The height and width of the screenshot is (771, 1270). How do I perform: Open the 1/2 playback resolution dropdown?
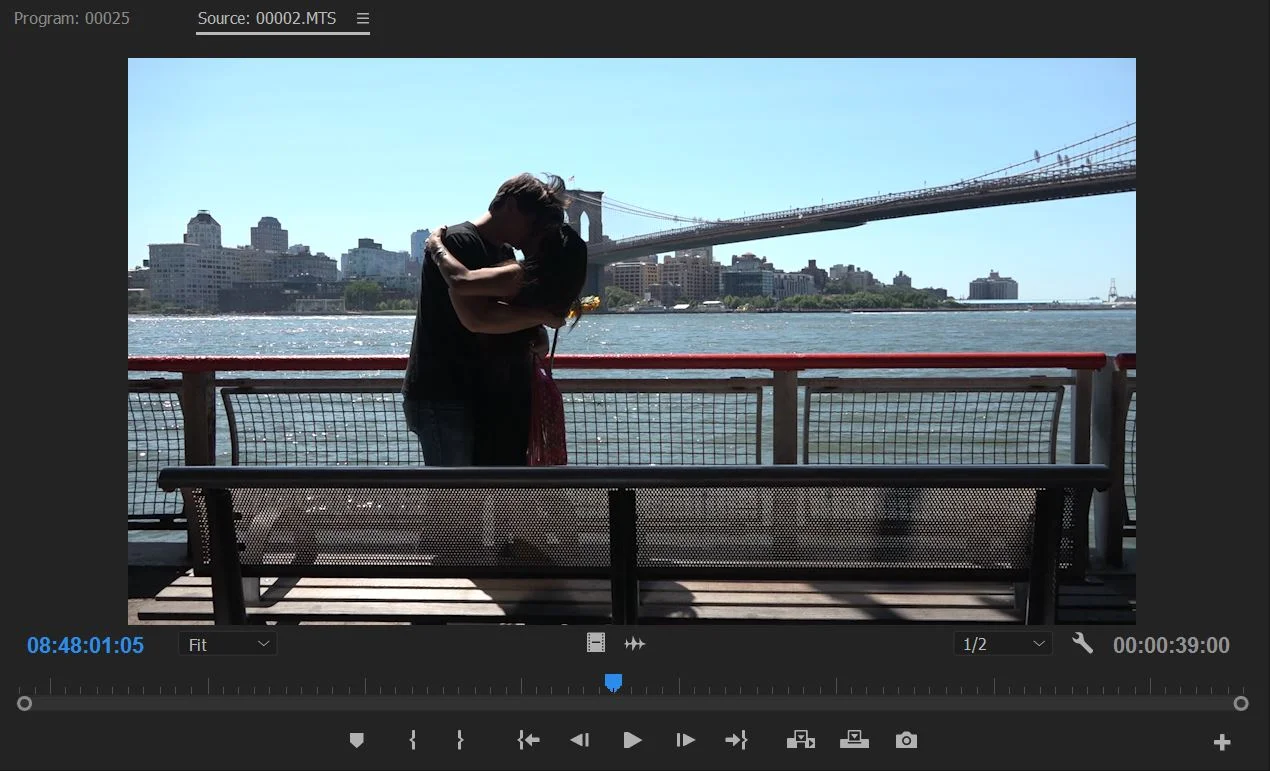tap(1002, 644)
